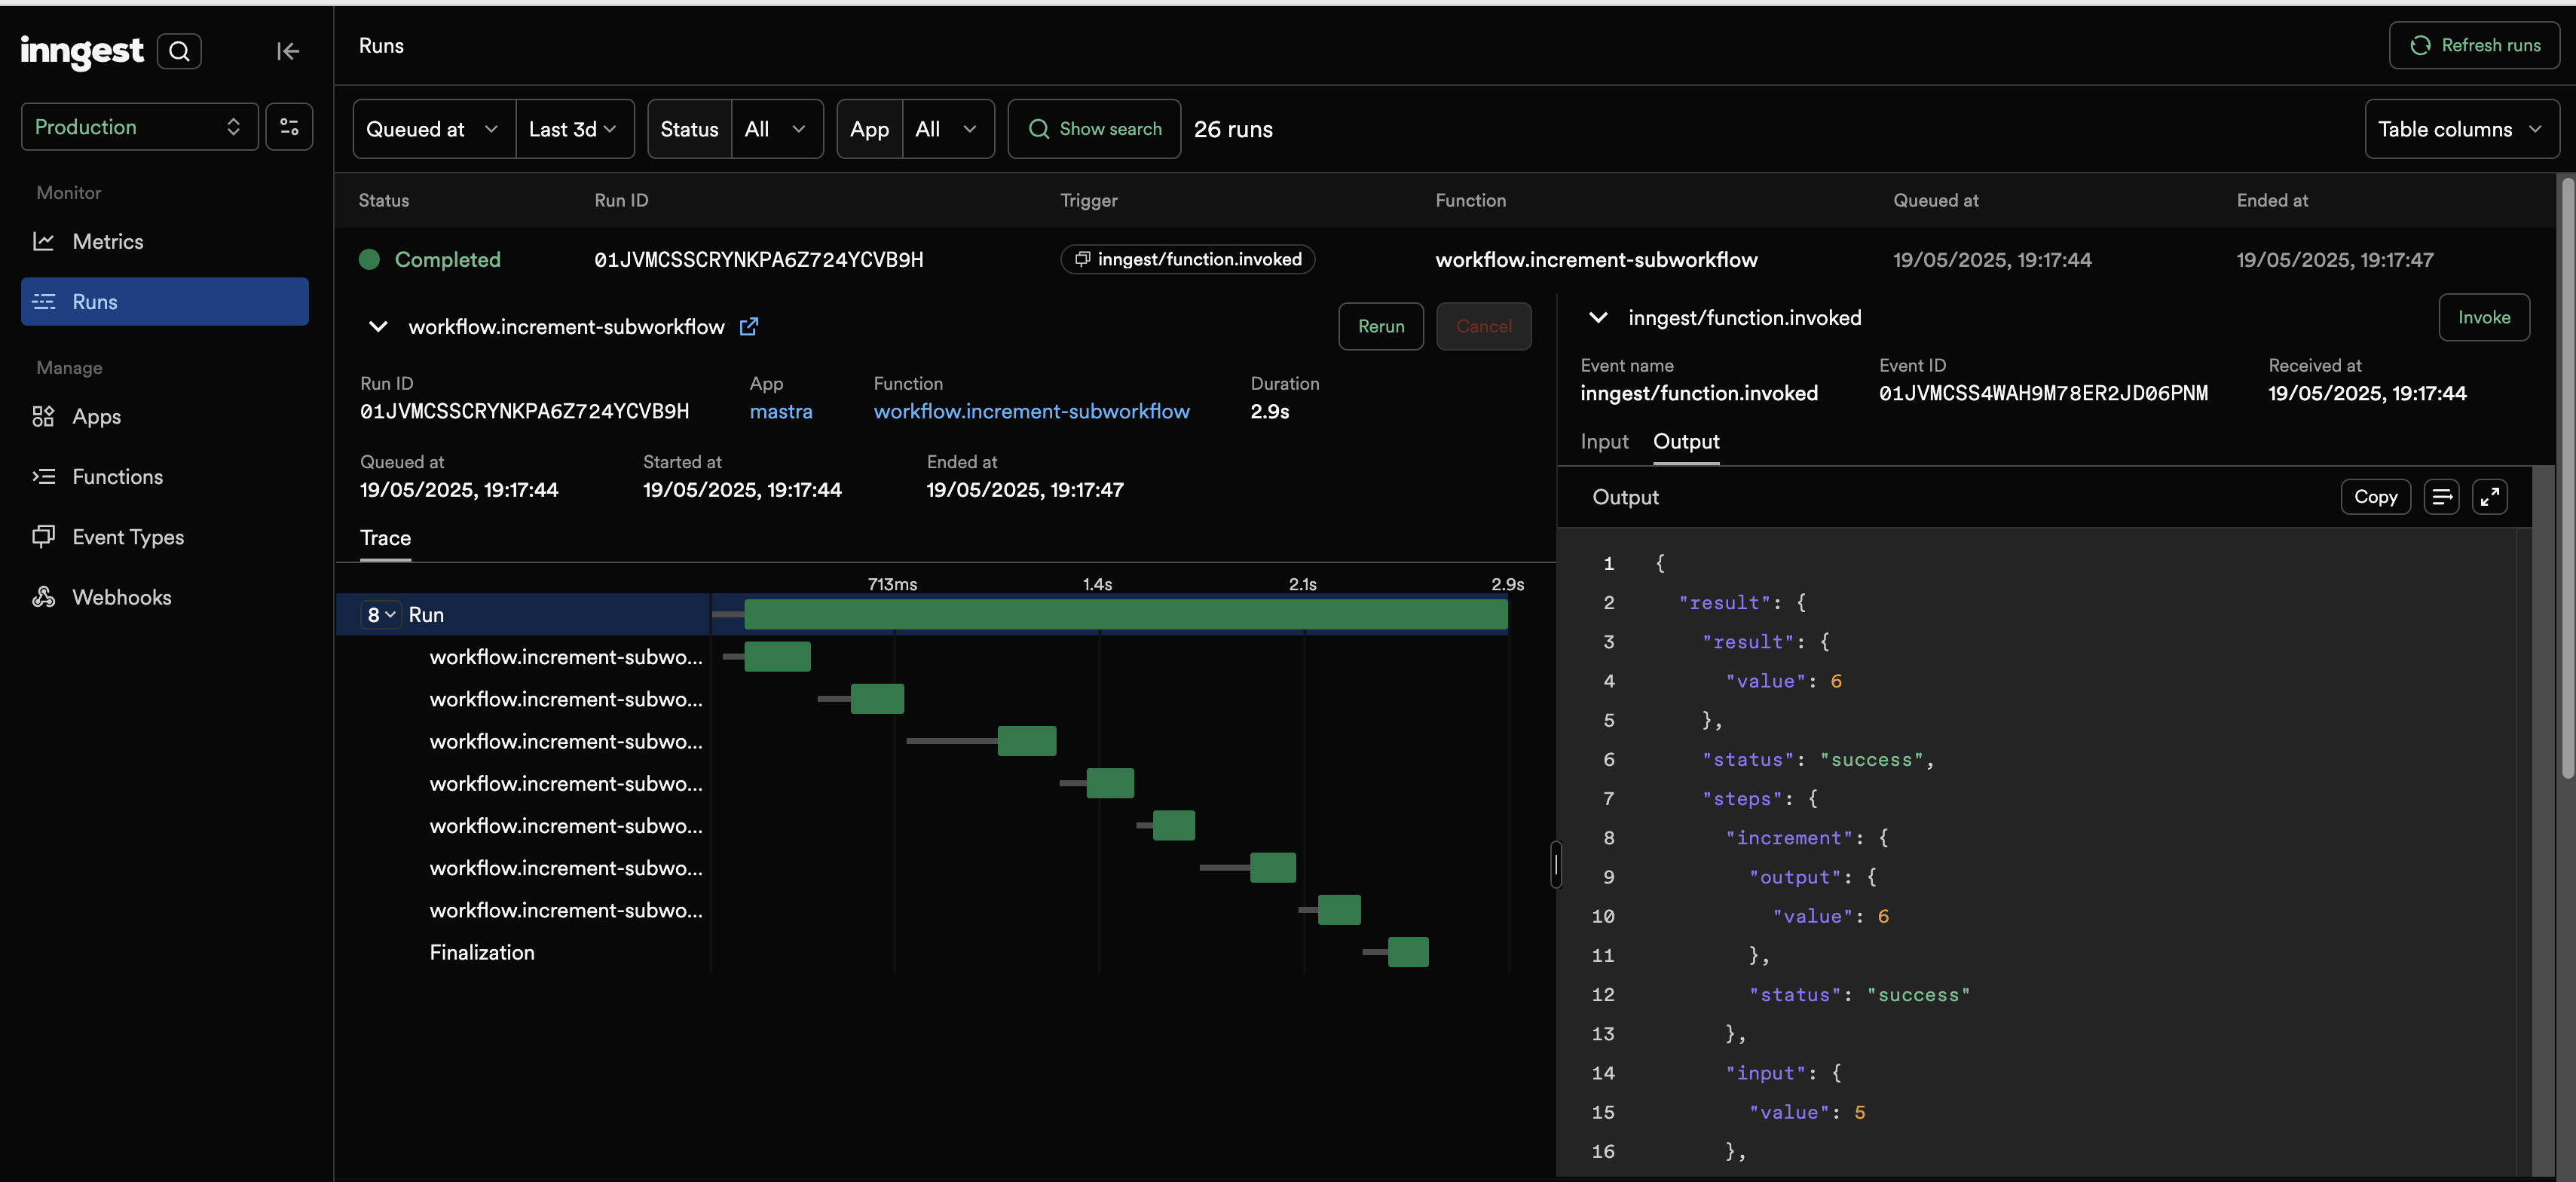Collapse the workflow.increment-subworkflow run details
Viewport: 2576px width, 1182px height.
378,327
